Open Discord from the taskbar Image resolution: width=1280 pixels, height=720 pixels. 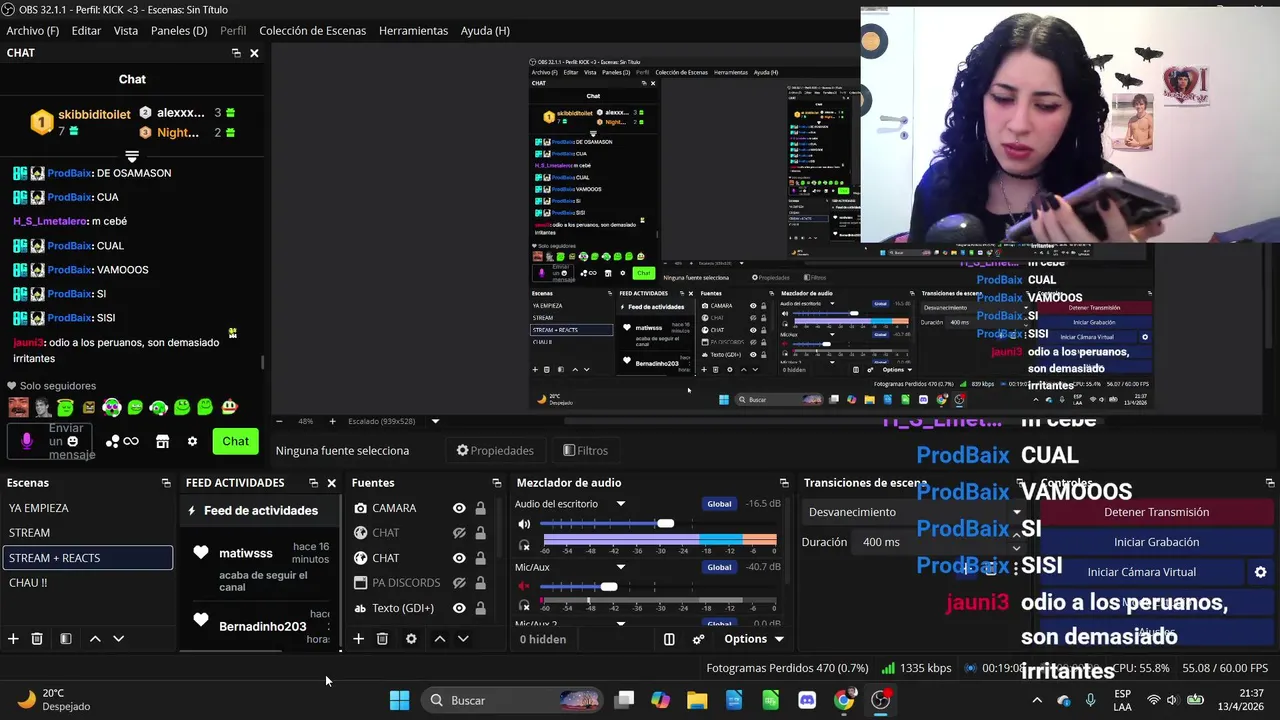807,700
